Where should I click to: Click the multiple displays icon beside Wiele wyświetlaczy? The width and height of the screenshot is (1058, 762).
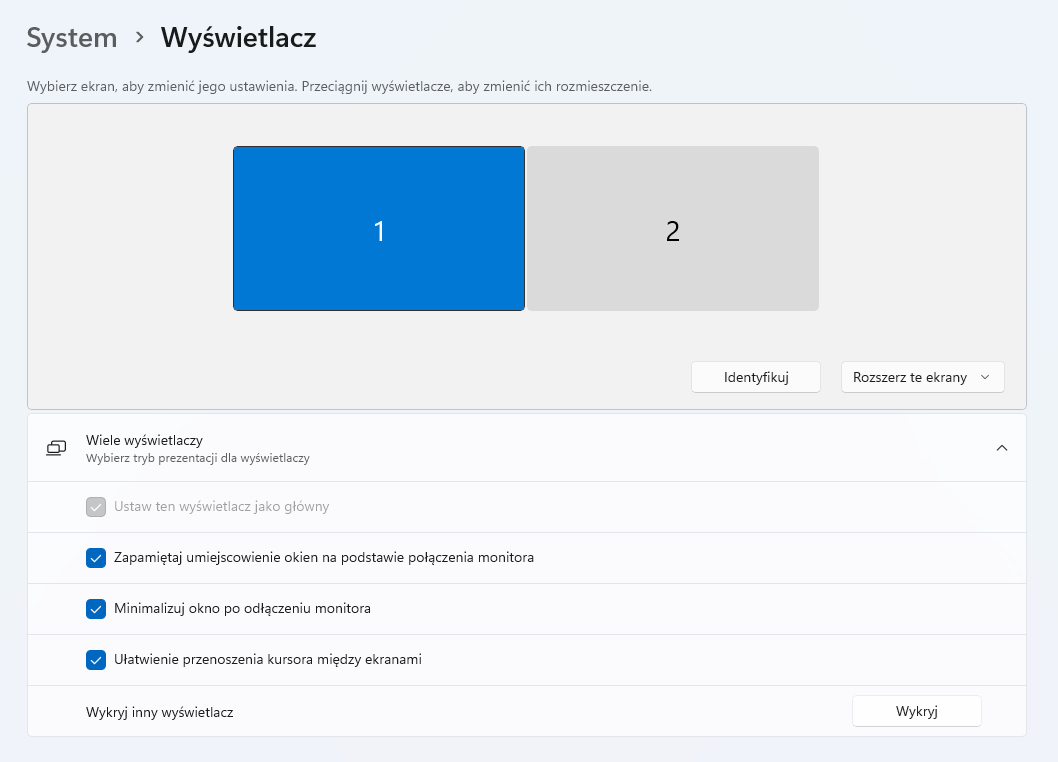click(x=56, y=448)
